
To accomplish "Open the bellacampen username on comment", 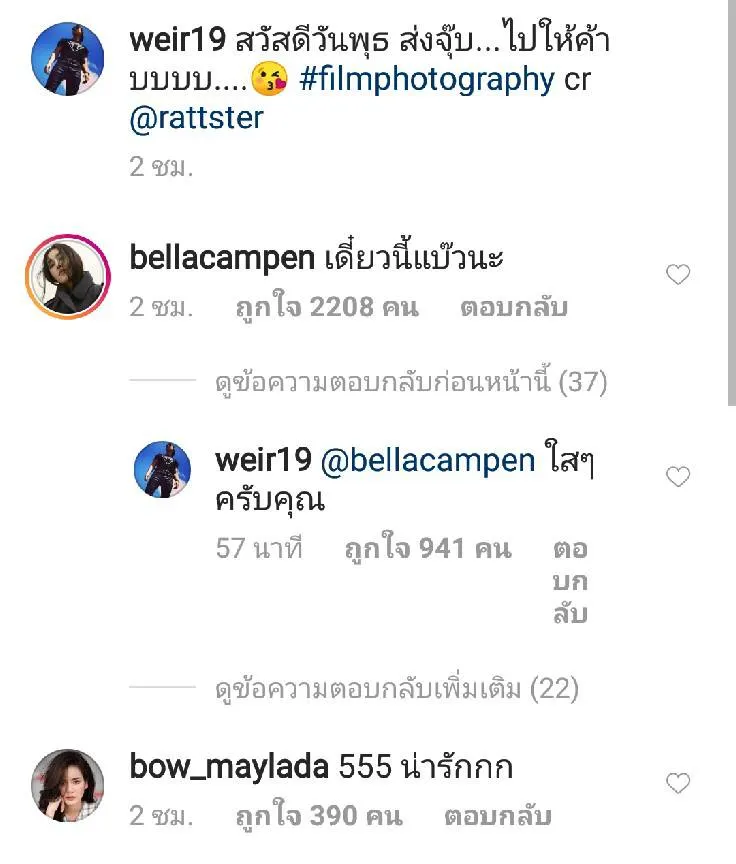I will tap(222, 258).
